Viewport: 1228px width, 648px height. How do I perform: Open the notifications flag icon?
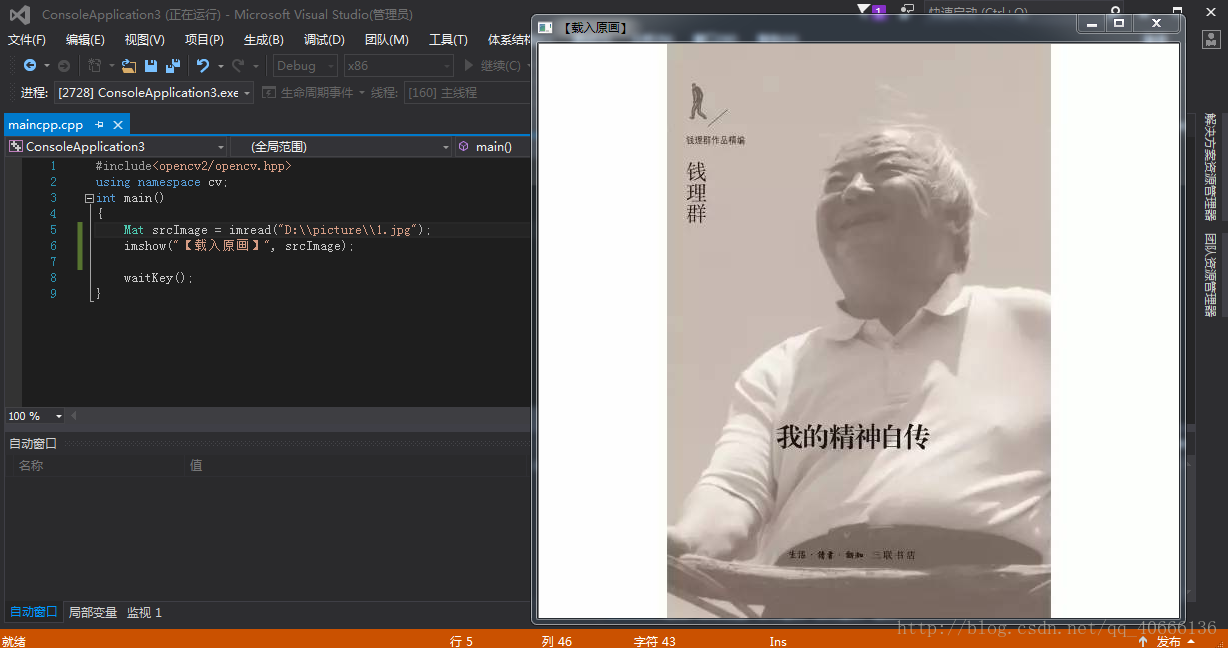tap(864, 9)
